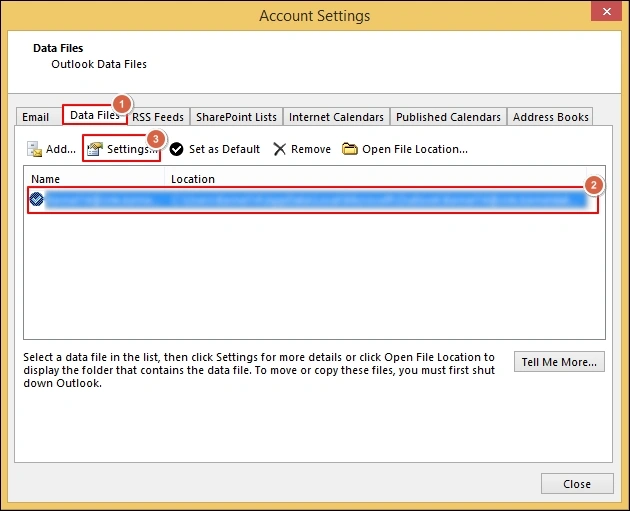Switch to the Published Calendars tab
The image size is (630, 511).
(x=448, y=117)
